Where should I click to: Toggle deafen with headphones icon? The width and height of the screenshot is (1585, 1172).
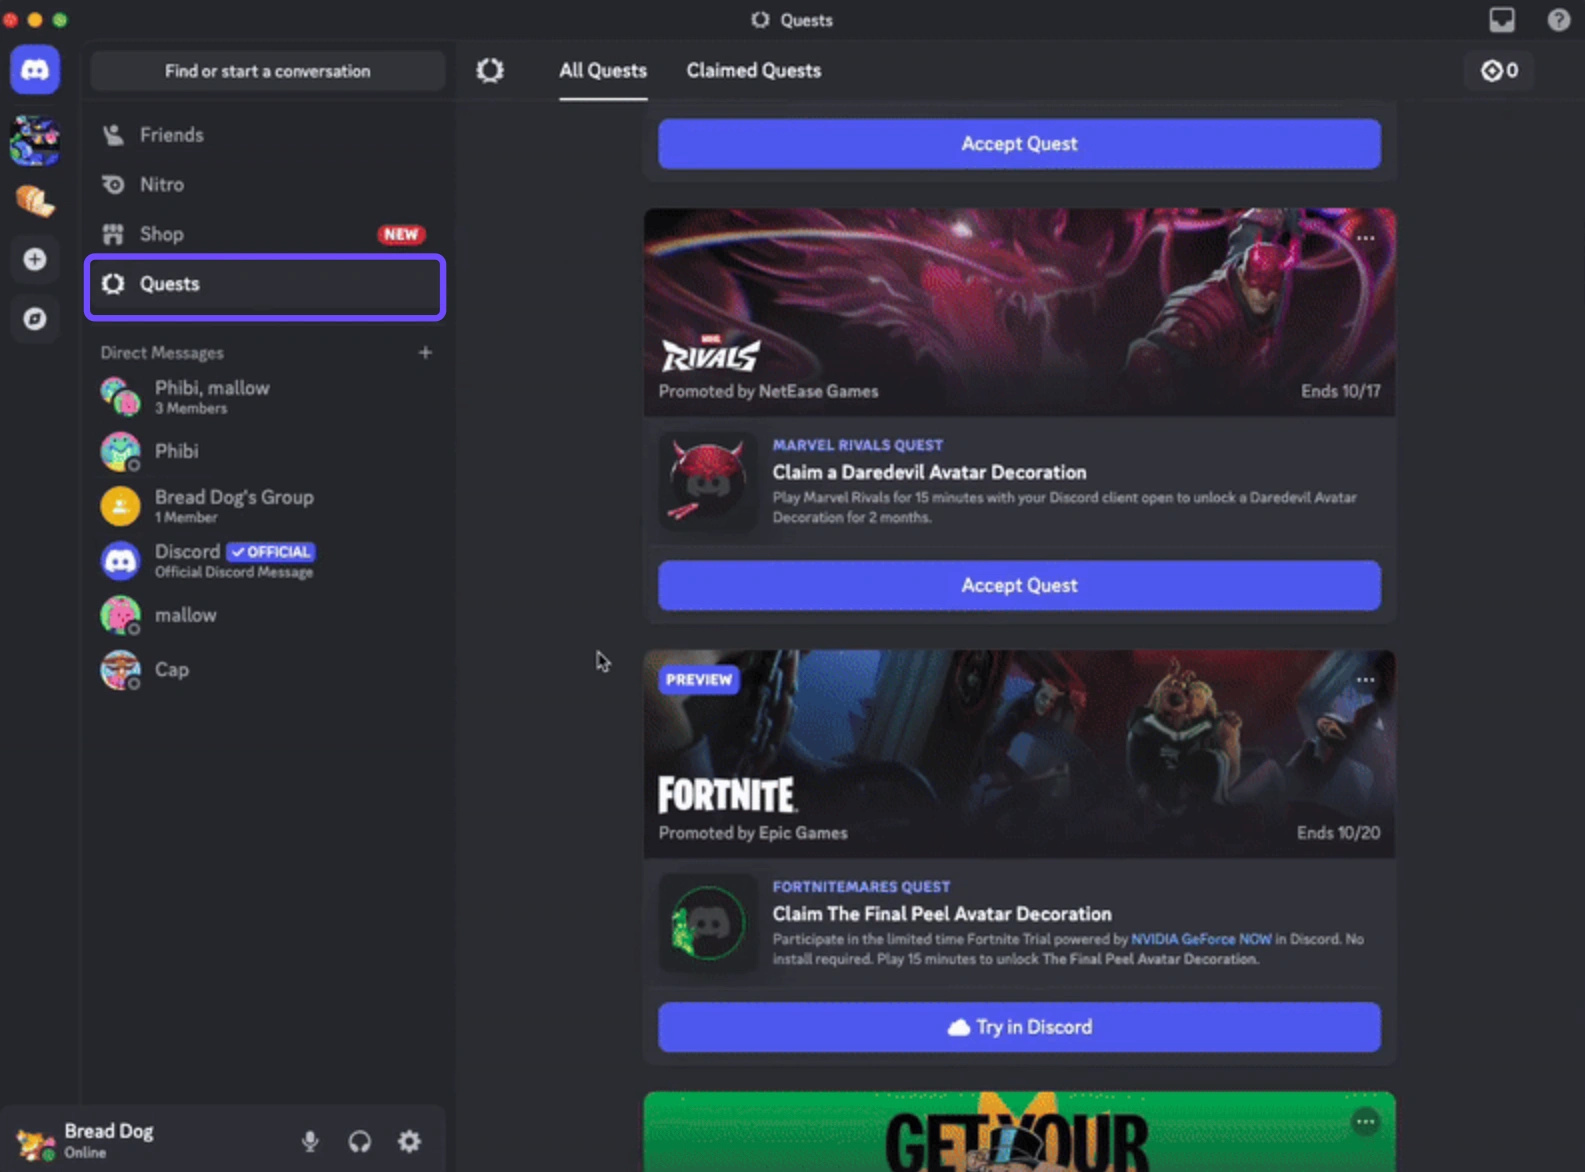pyautogui.click(x=360, y=1141)
